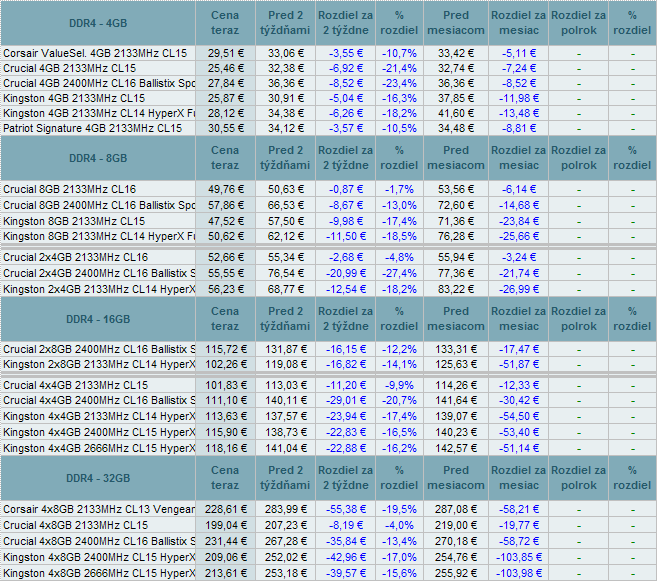This screenshot has width=657, height=581.
Task: Select the Patriot Signature 4GB 2133MHz CL15 name
Action: (x=93, y=128)
